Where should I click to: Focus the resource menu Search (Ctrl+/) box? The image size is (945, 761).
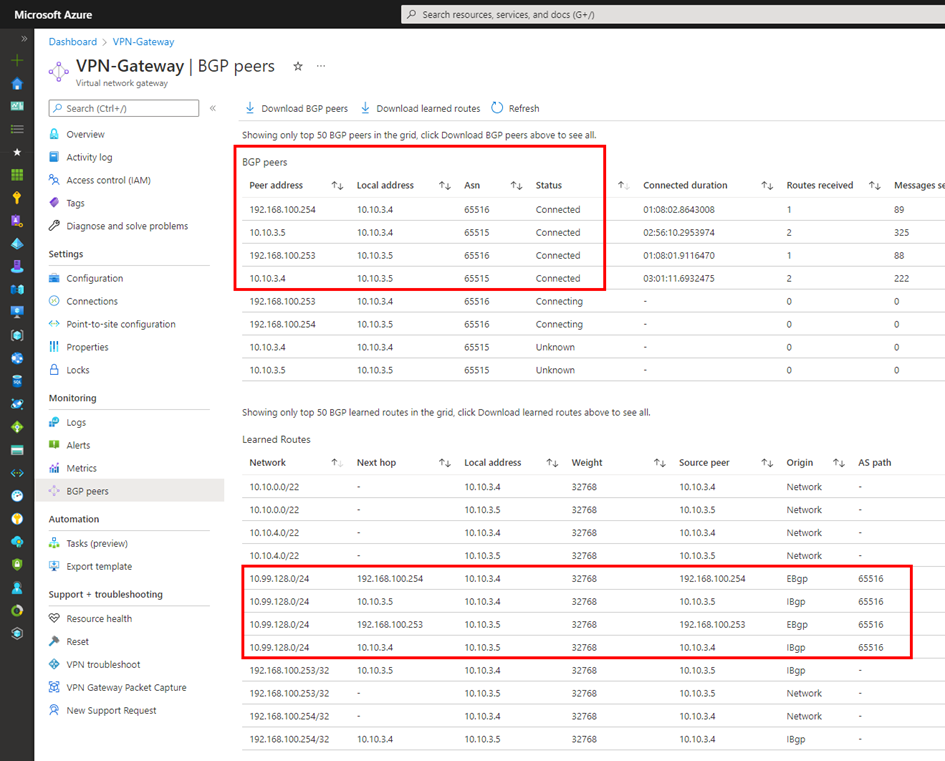point(124,108)
